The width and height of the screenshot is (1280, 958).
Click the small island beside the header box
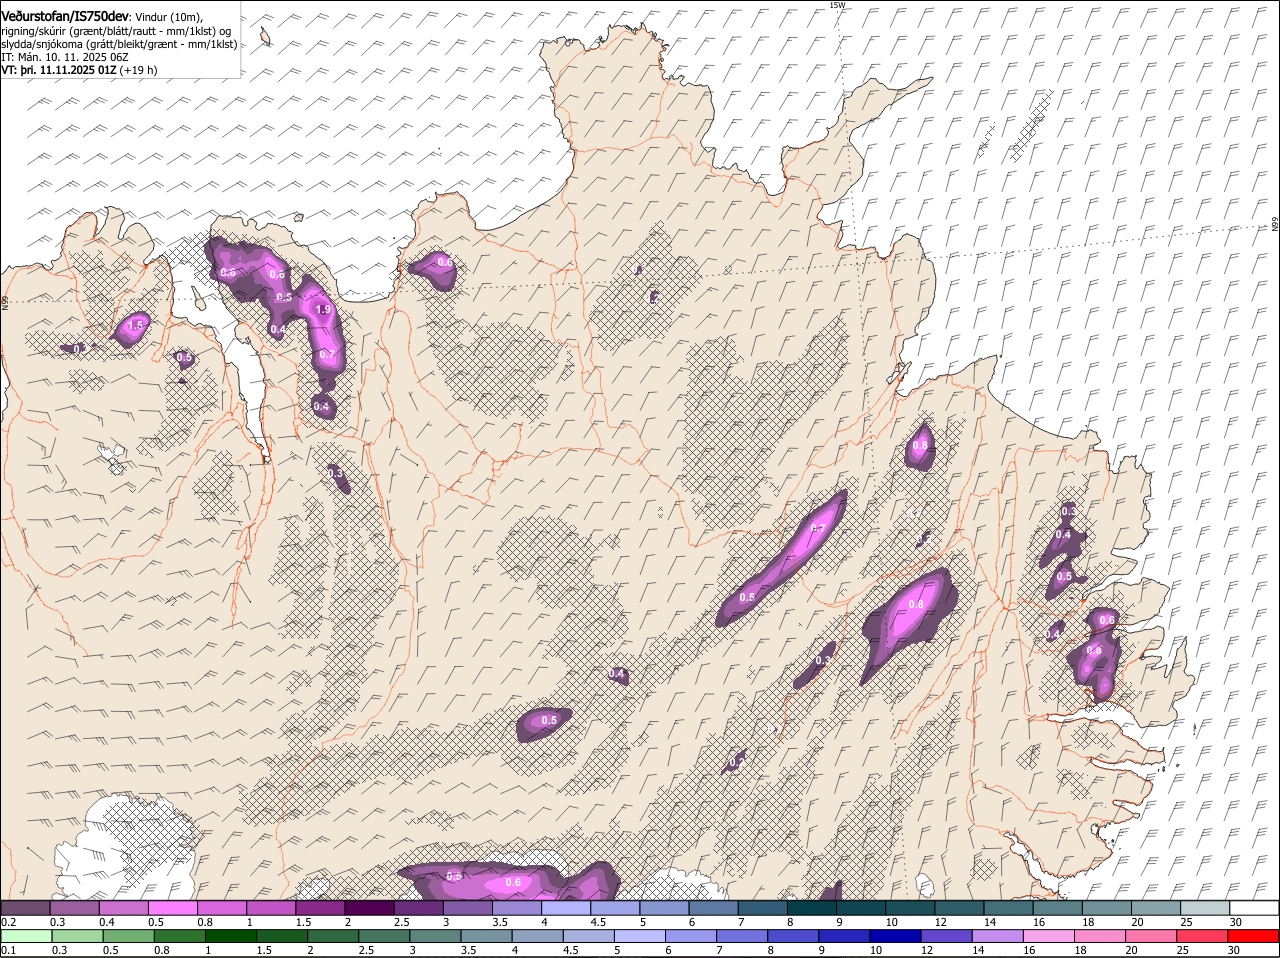[266, 37]
